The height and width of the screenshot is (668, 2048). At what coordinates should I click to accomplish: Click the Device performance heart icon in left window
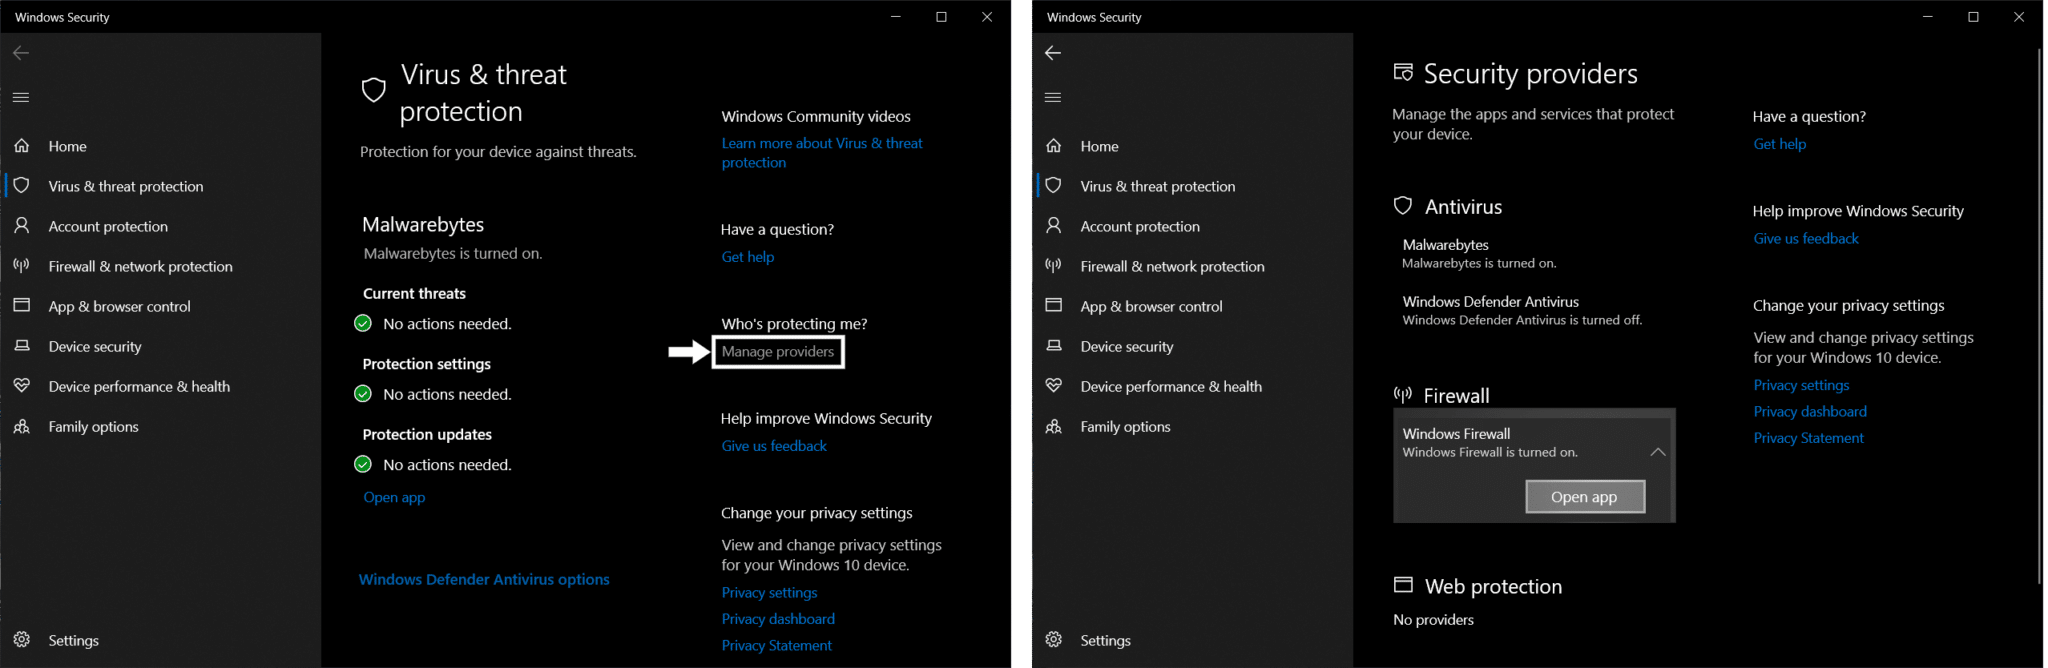tap(21, 386)
